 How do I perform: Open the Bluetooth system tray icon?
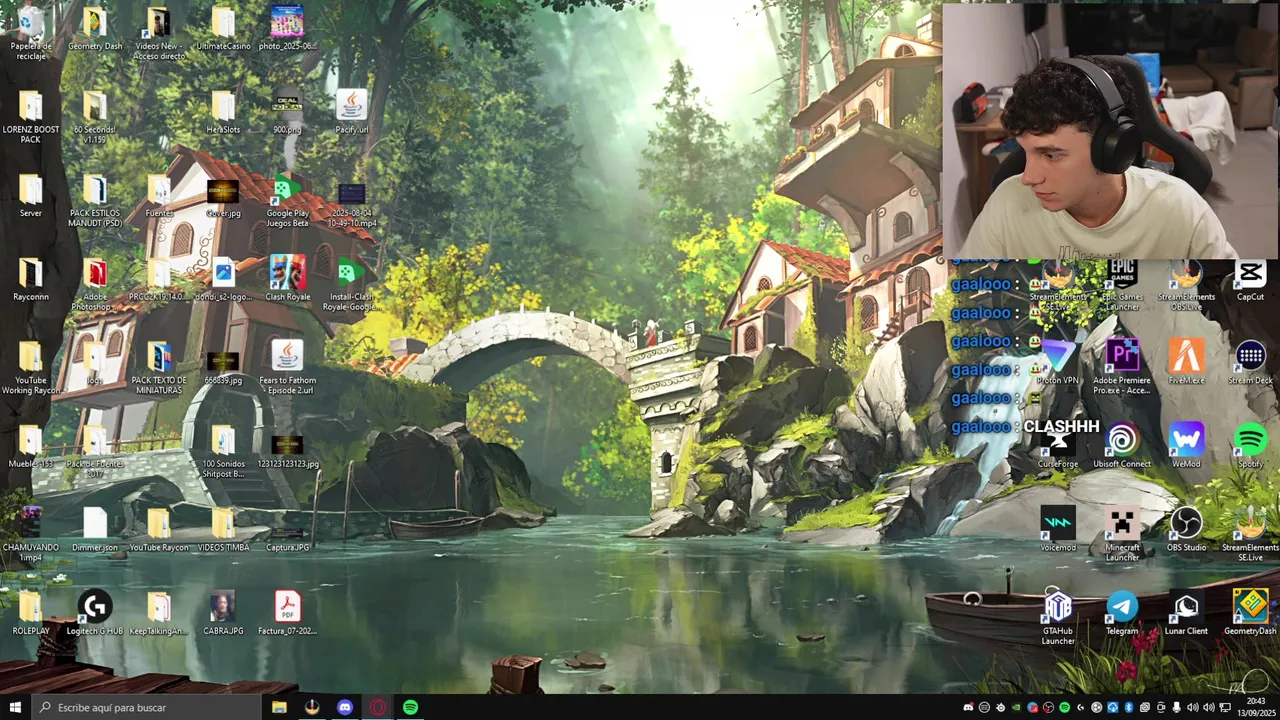[x=1129, y=708]
